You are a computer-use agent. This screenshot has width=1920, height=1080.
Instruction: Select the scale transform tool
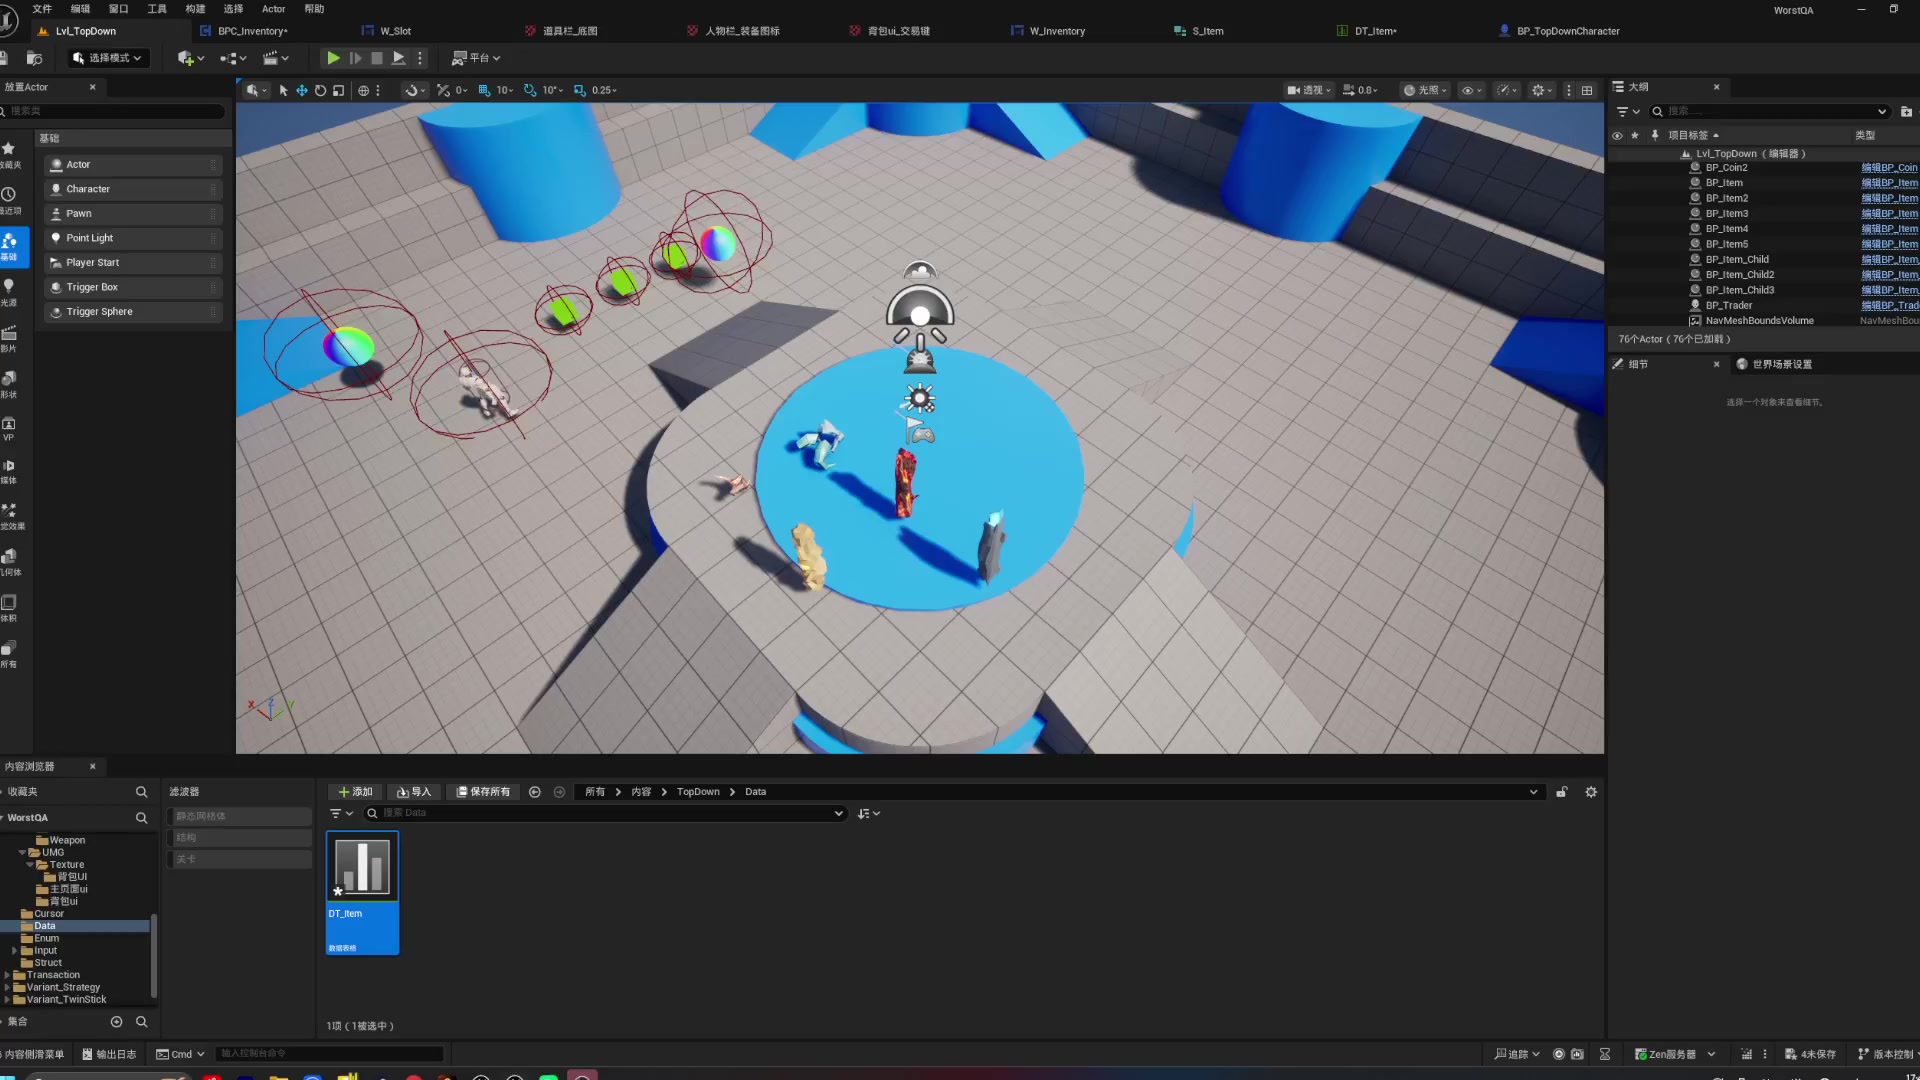pyautogui.click(x=339, y=90)
